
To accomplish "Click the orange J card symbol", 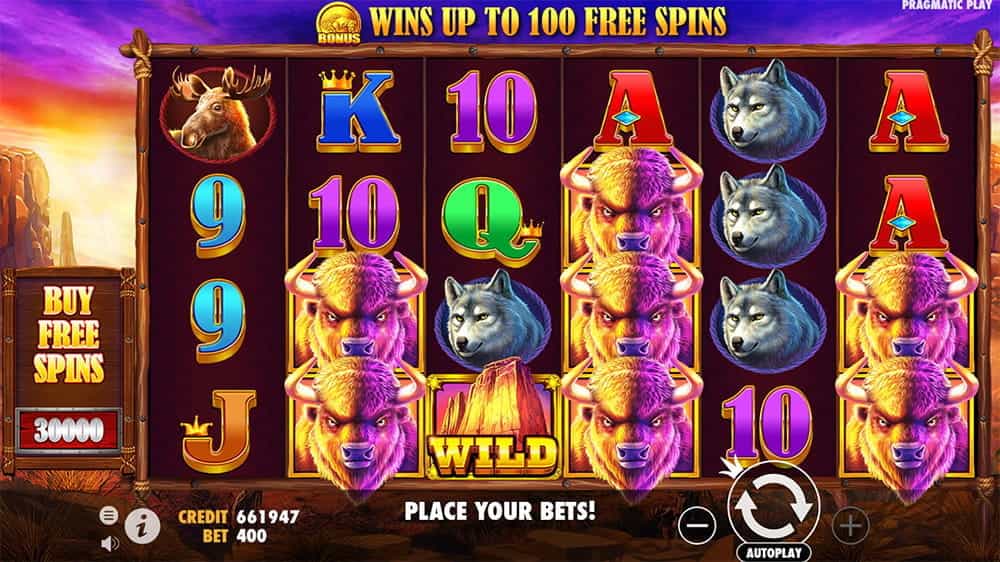I will click(219, 431).
